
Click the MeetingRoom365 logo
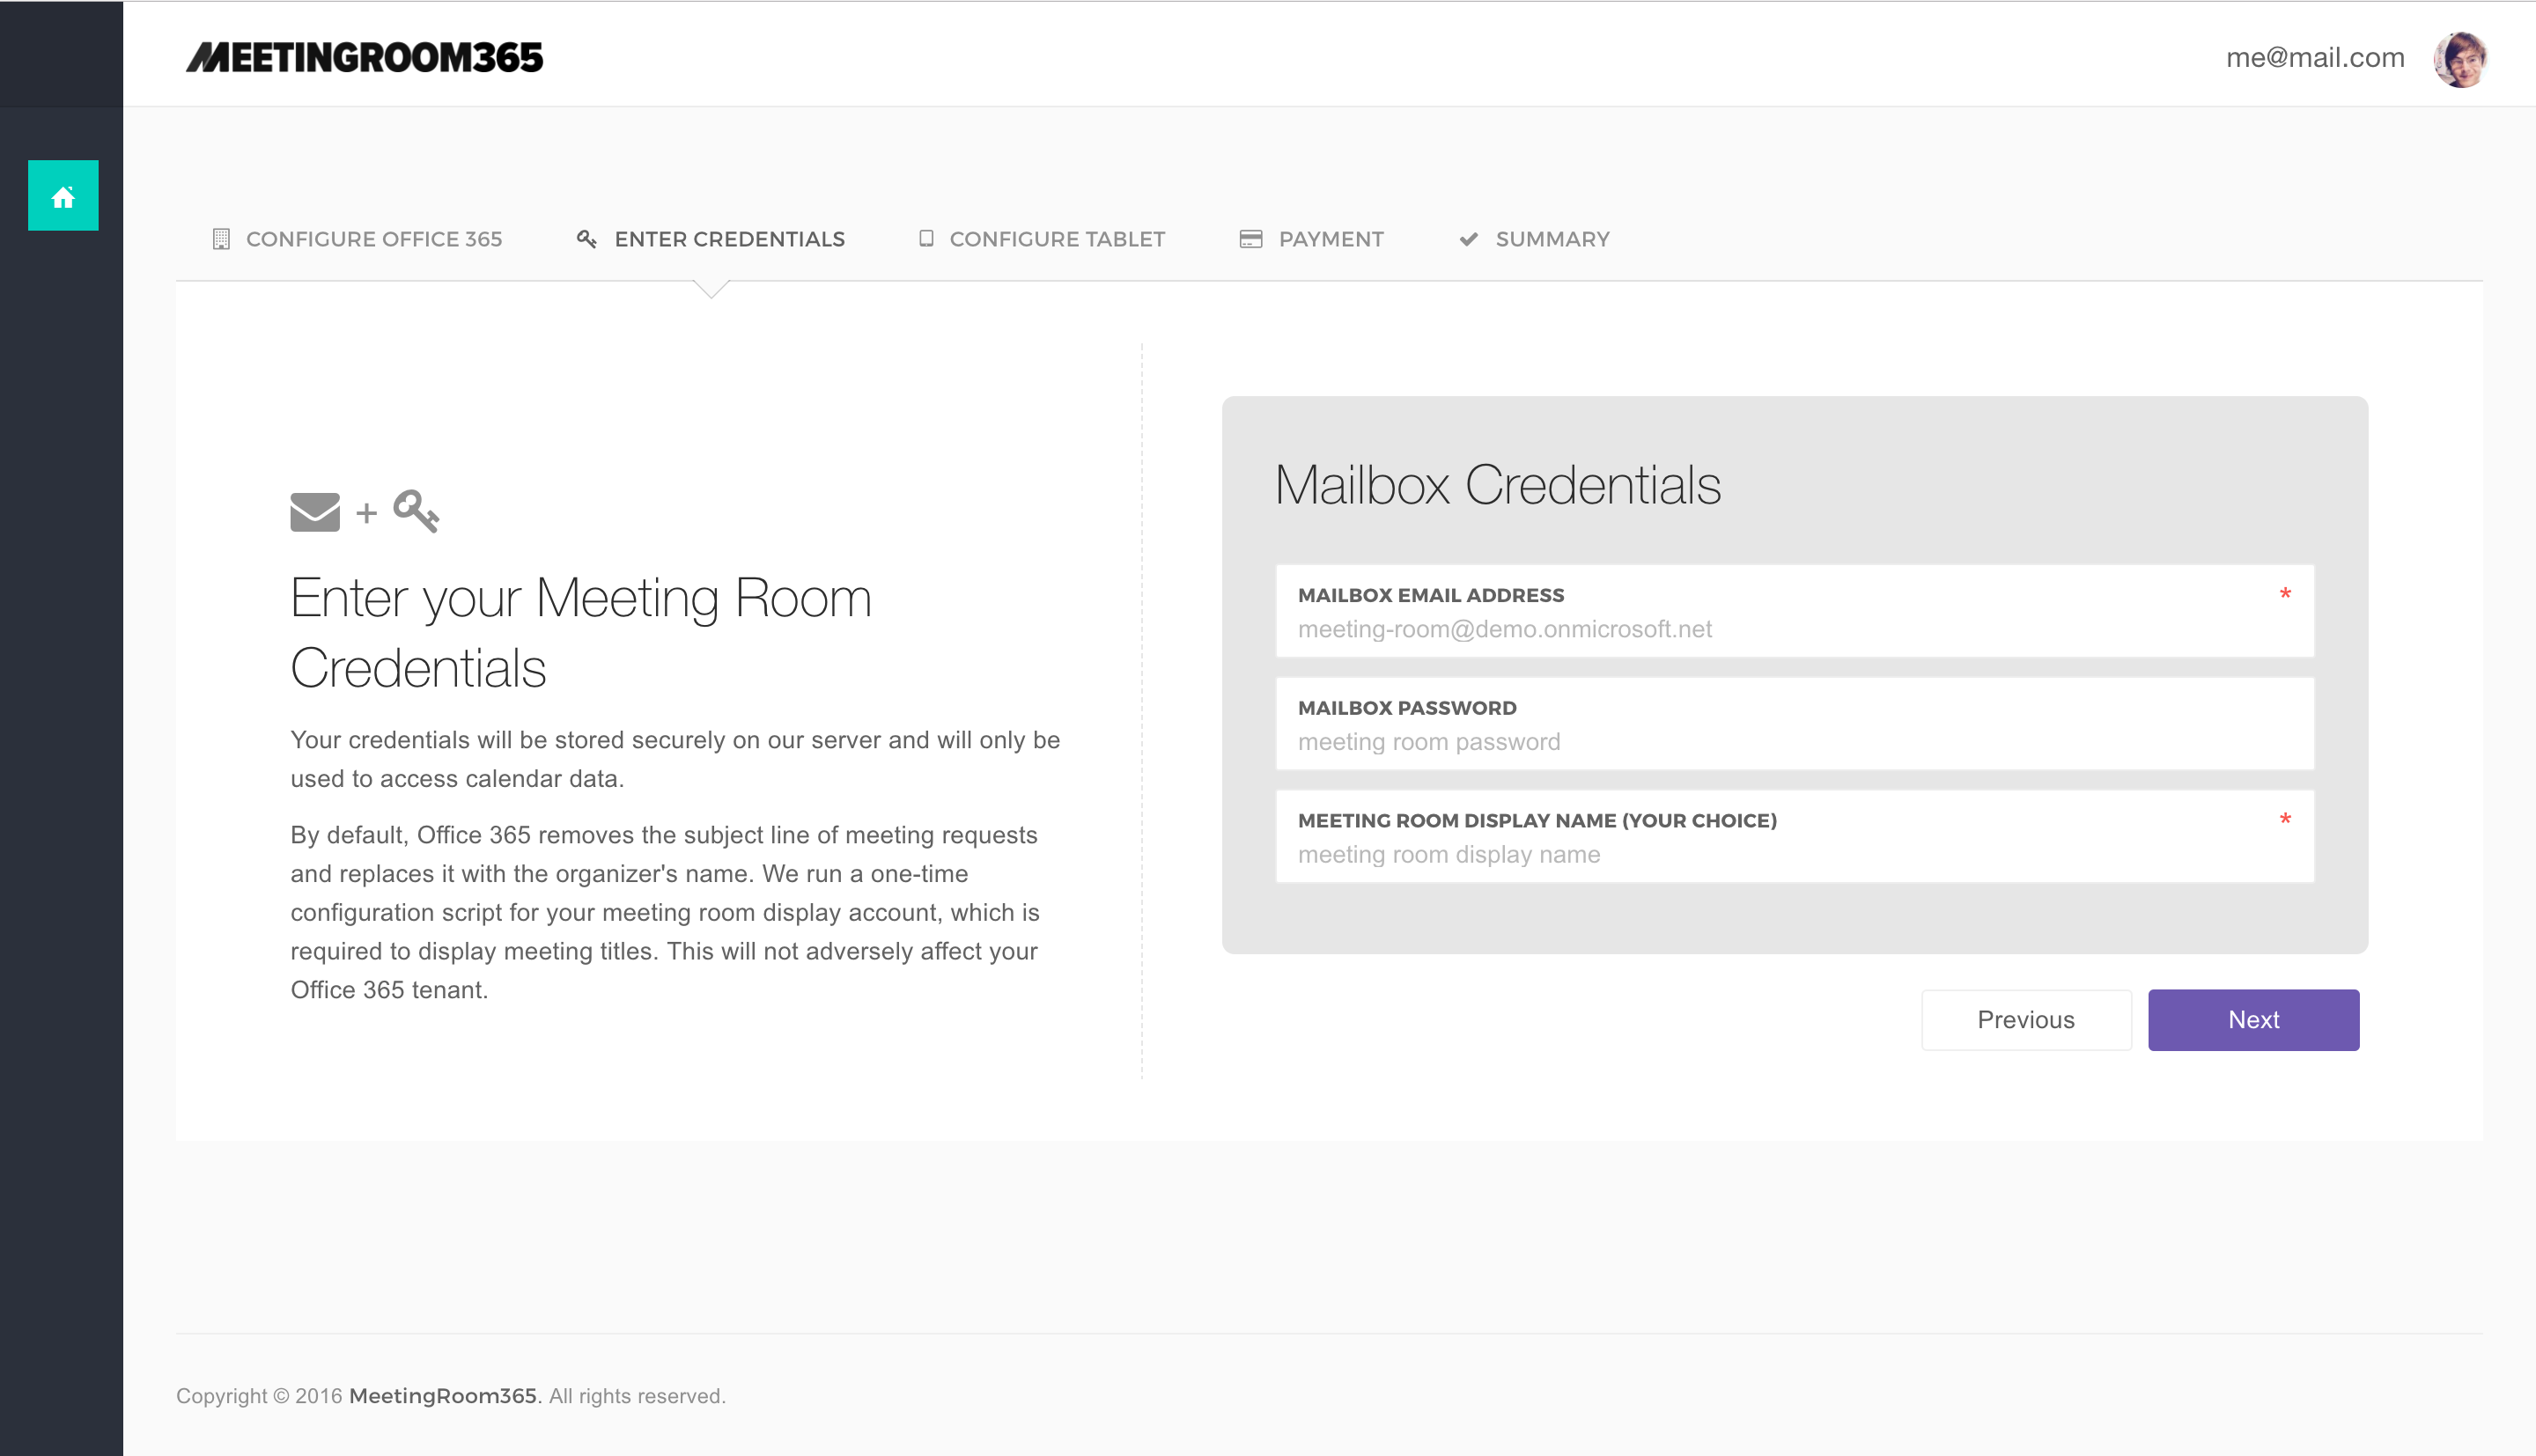365,57
